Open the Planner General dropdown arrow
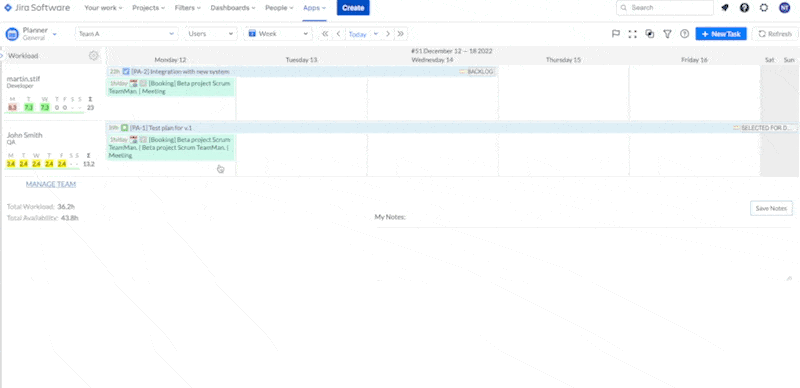Image resolution: width=800 pixels, height=388 pixels. point(55,34)
